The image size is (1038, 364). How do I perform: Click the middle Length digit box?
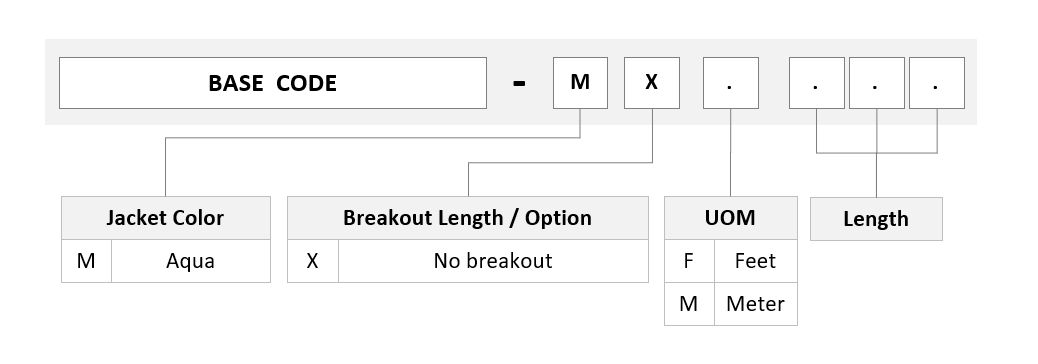coord(876,83)
